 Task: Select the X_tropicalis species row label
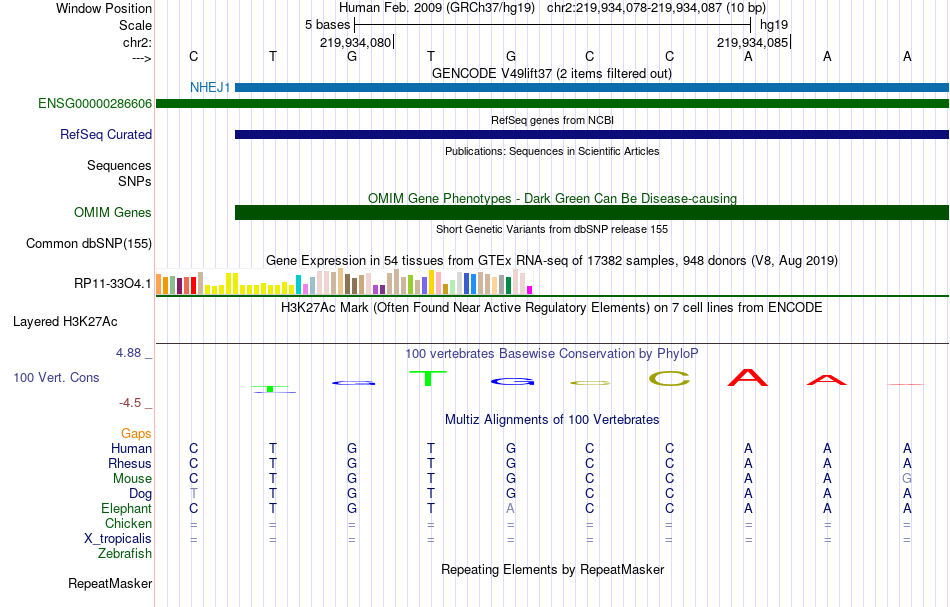pyautogui.click(x=118, y=539)
